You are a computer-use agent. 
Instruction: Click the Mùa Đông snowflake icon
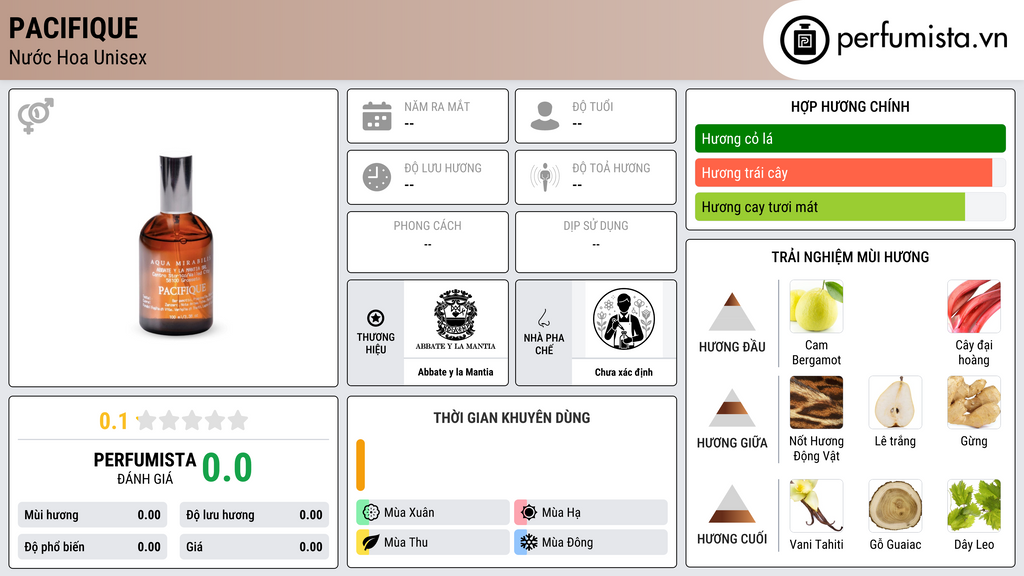529,542
